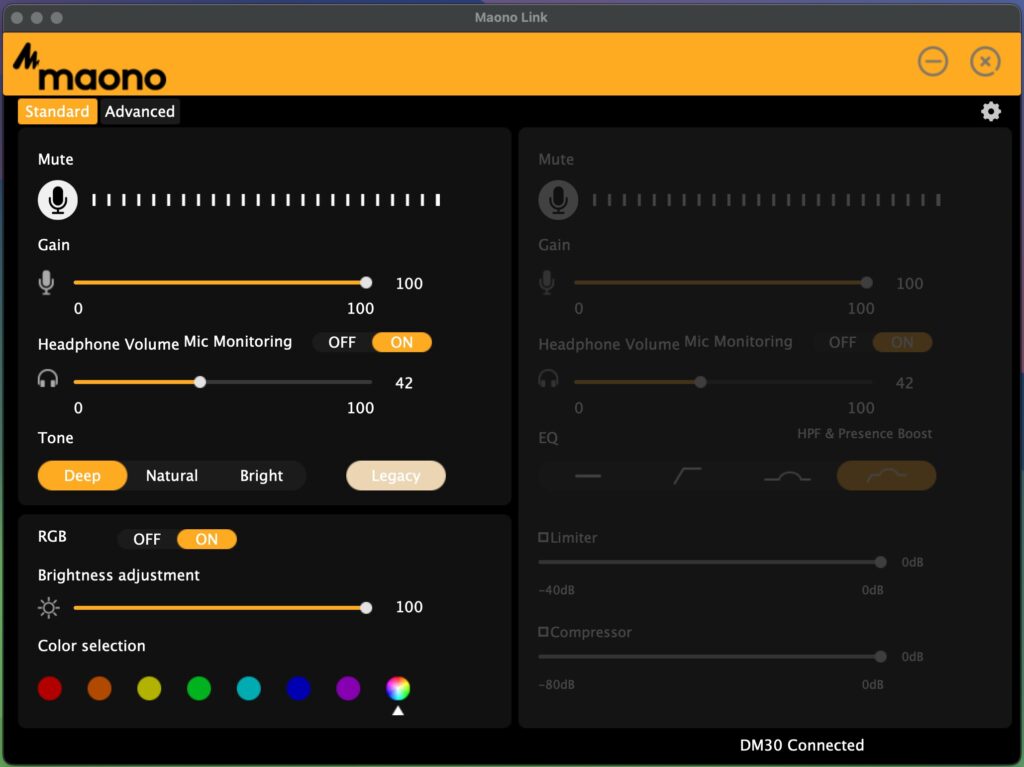Choose the Legacy tone button
This screenshot has height=767, width=1024.
[396, 476]
